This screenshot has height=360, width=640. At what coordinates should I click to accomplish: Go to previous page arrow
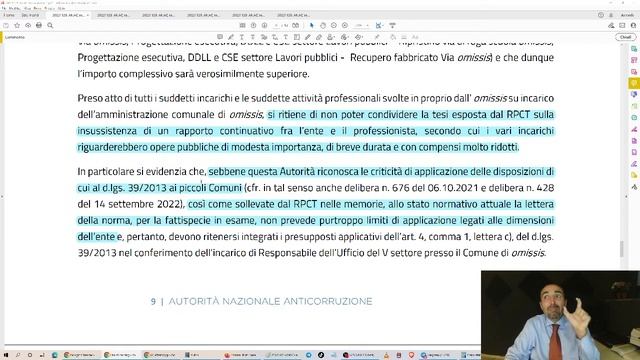click(253, 25)
